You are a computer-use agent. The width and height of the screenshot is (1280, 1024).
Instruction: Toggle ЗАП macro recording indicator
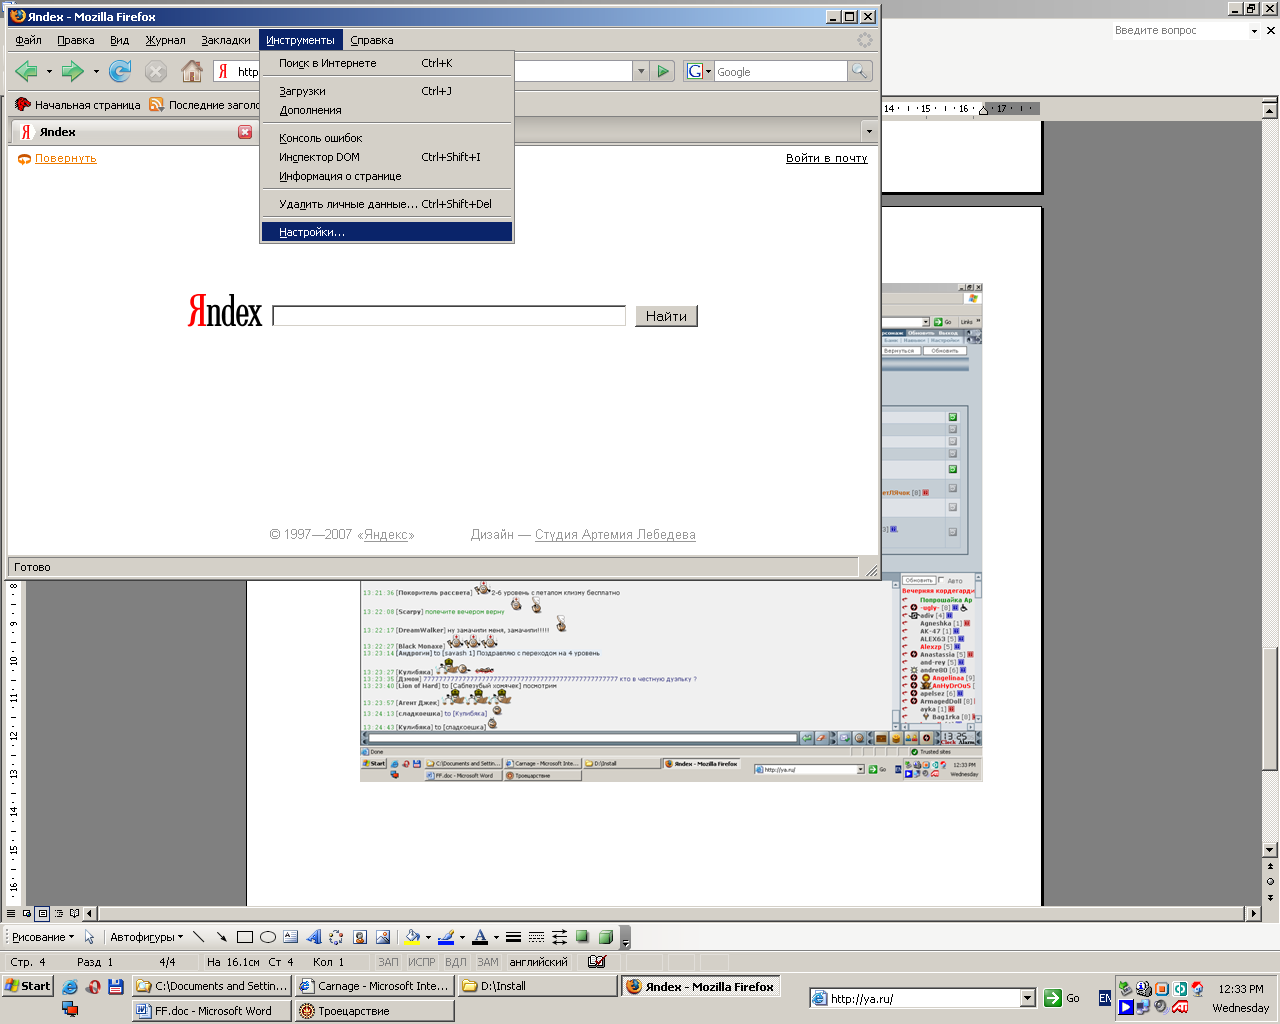click(x=388, y=962)
